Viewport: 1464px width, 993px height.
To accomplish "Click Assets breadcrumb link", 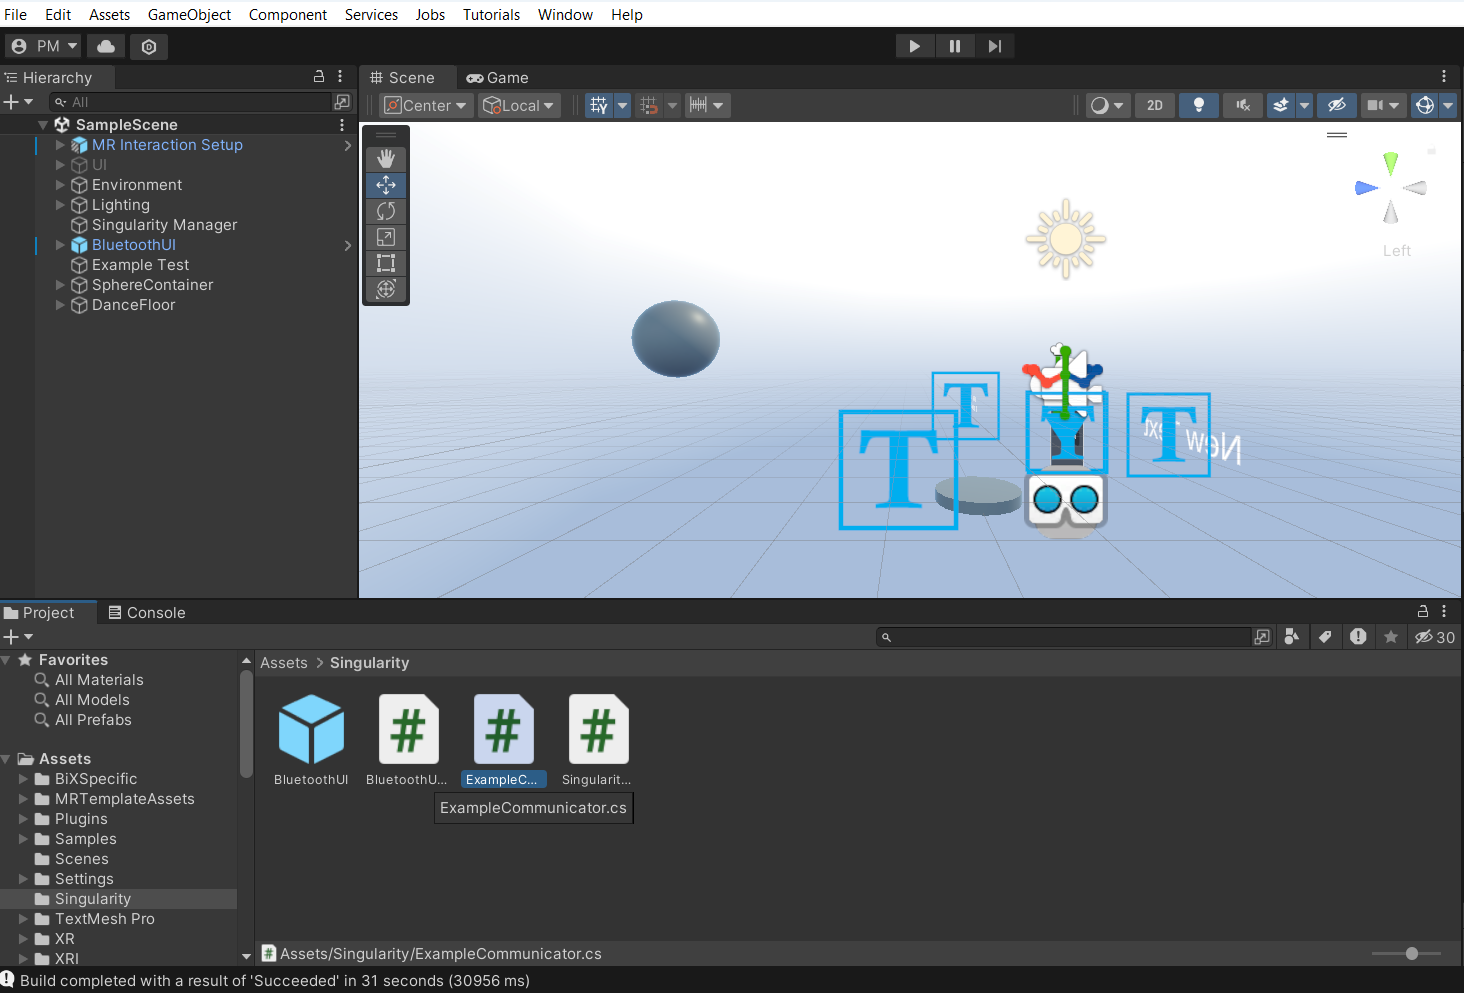I will 284,663.
